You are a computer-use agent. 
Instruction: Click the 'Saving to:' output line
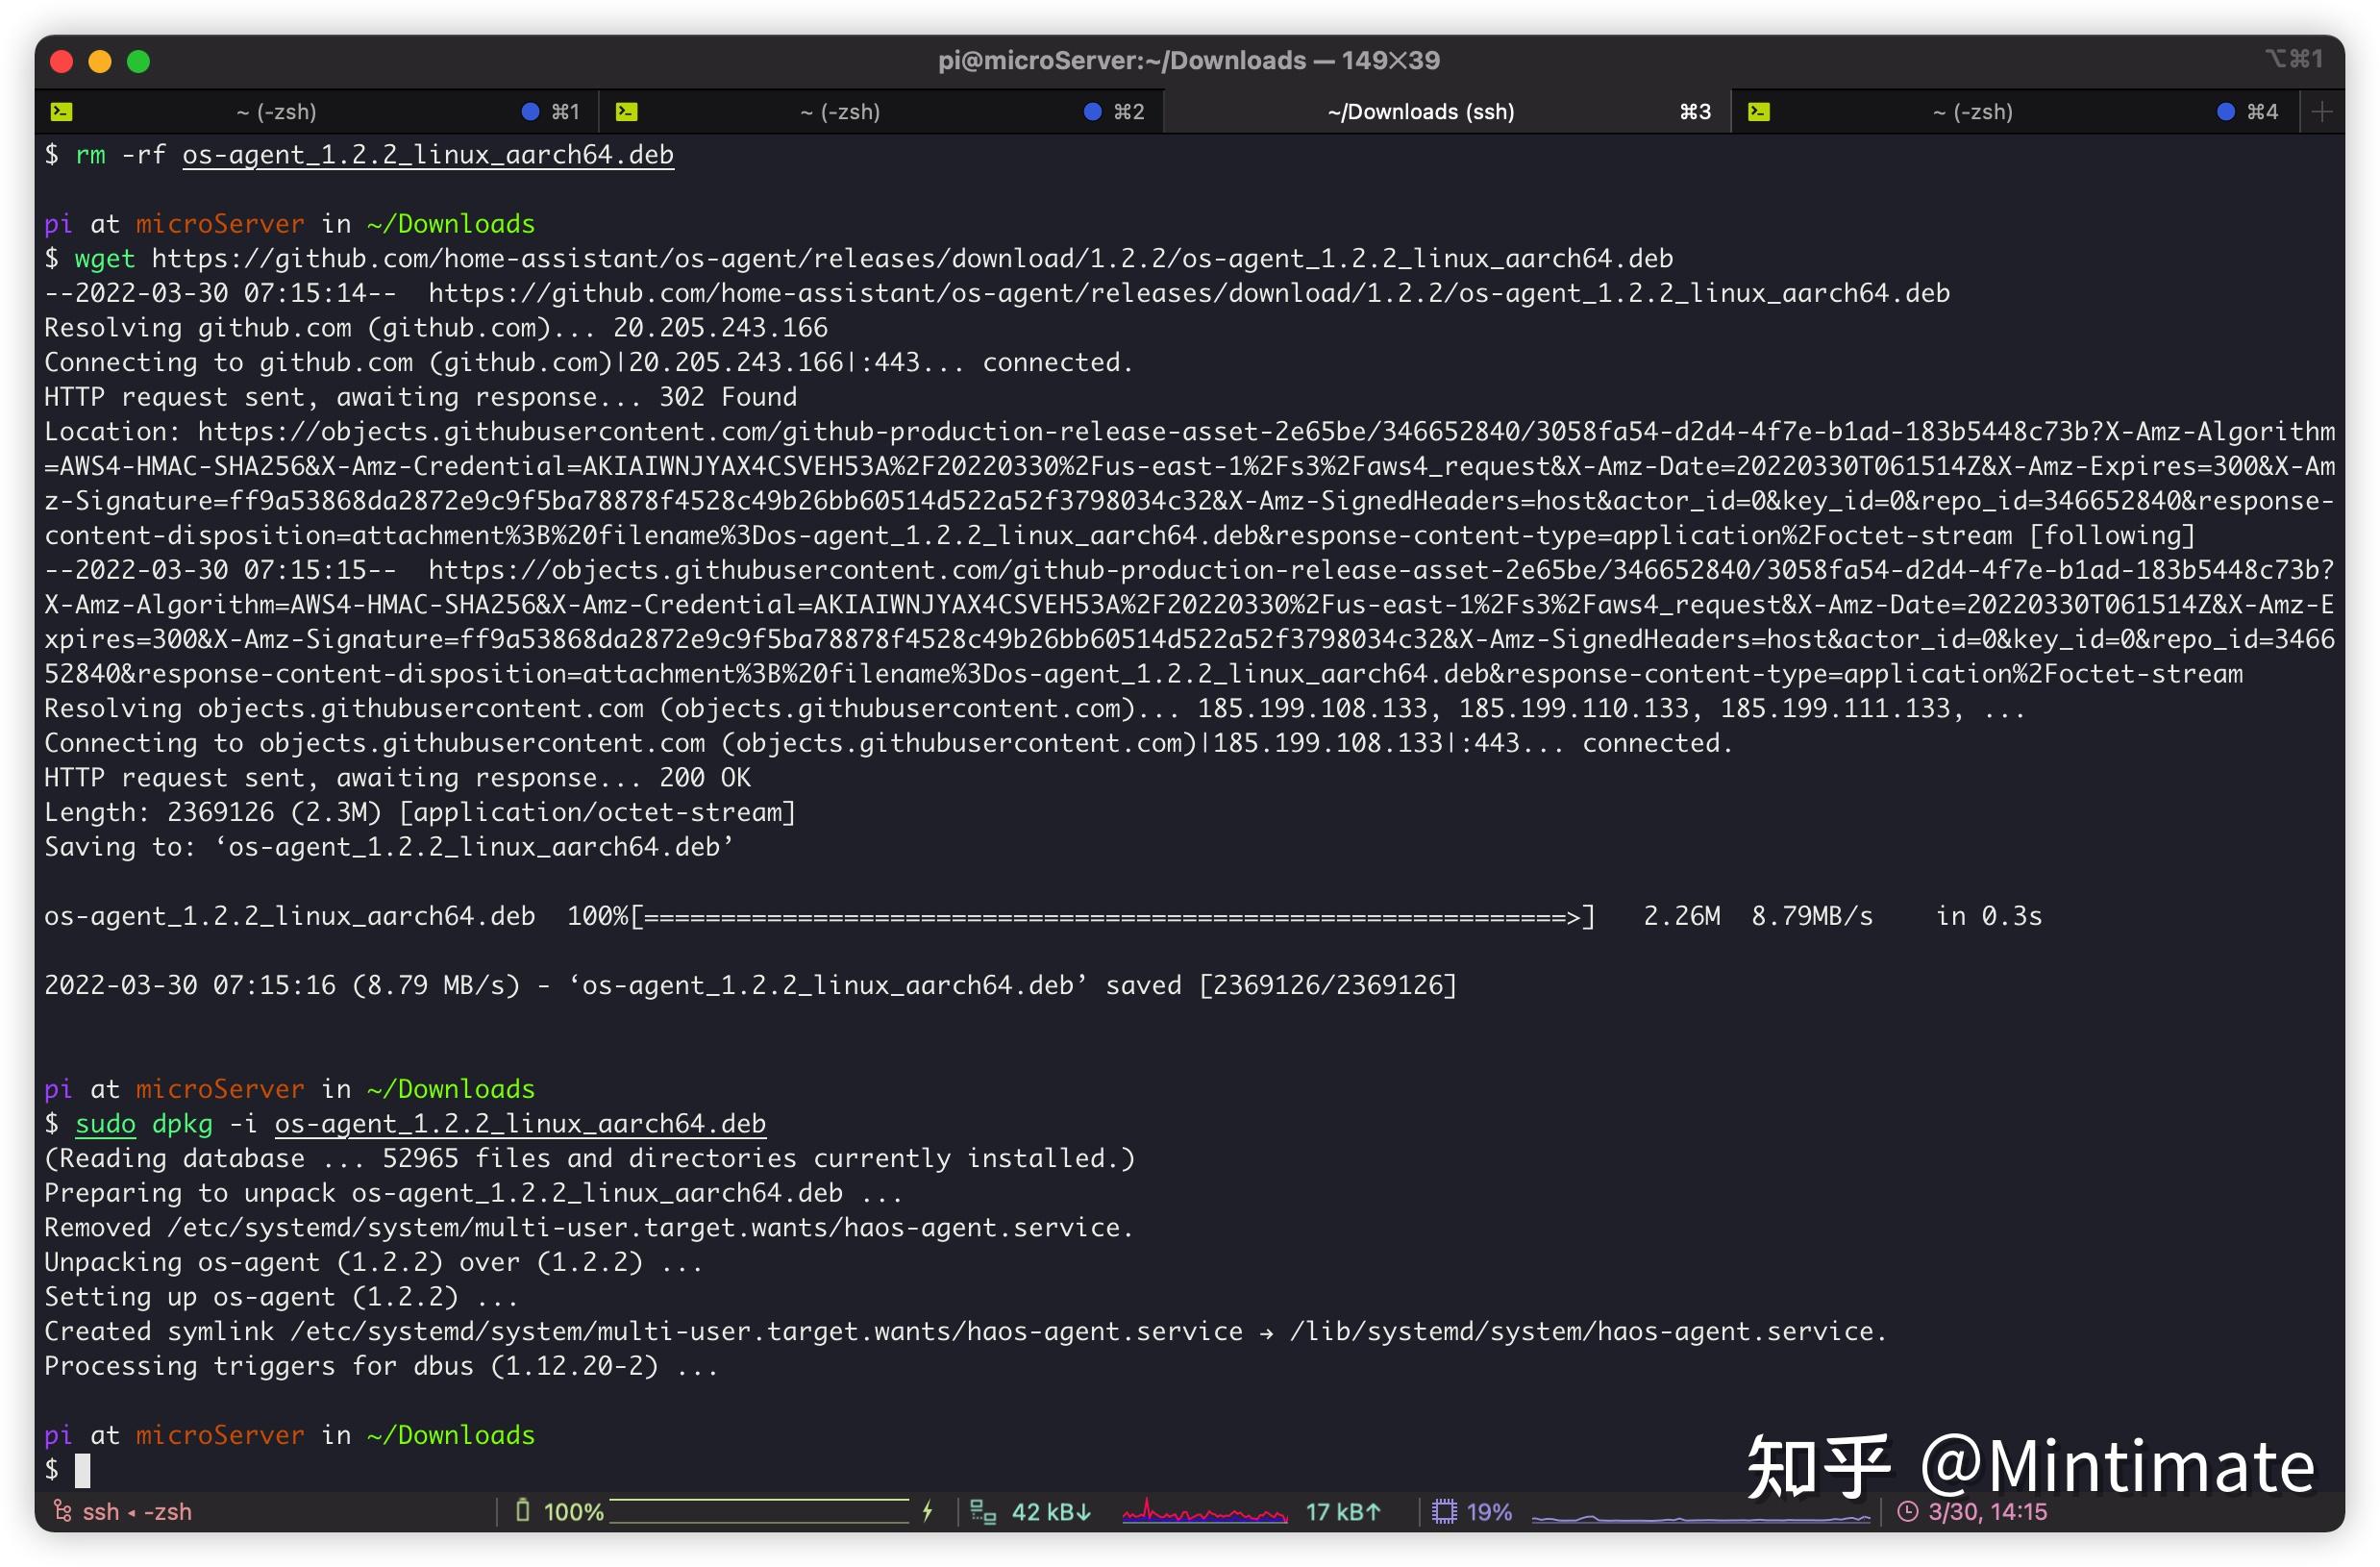pyautogui.click(x=389, y=847)
